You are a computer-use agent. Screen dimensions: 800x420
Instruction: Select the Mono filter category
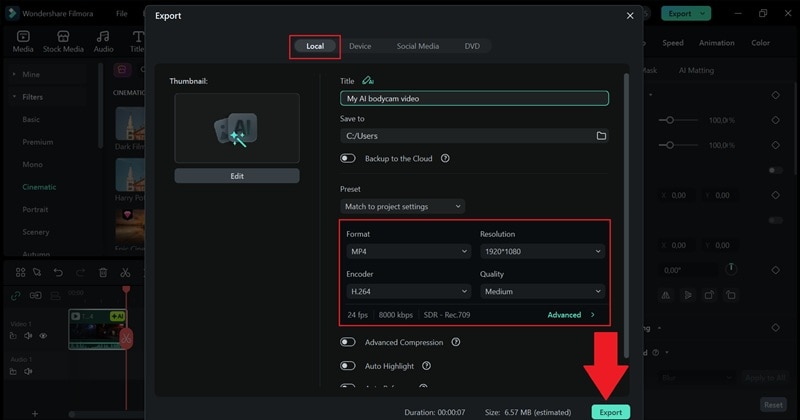(x=32, y=164)
